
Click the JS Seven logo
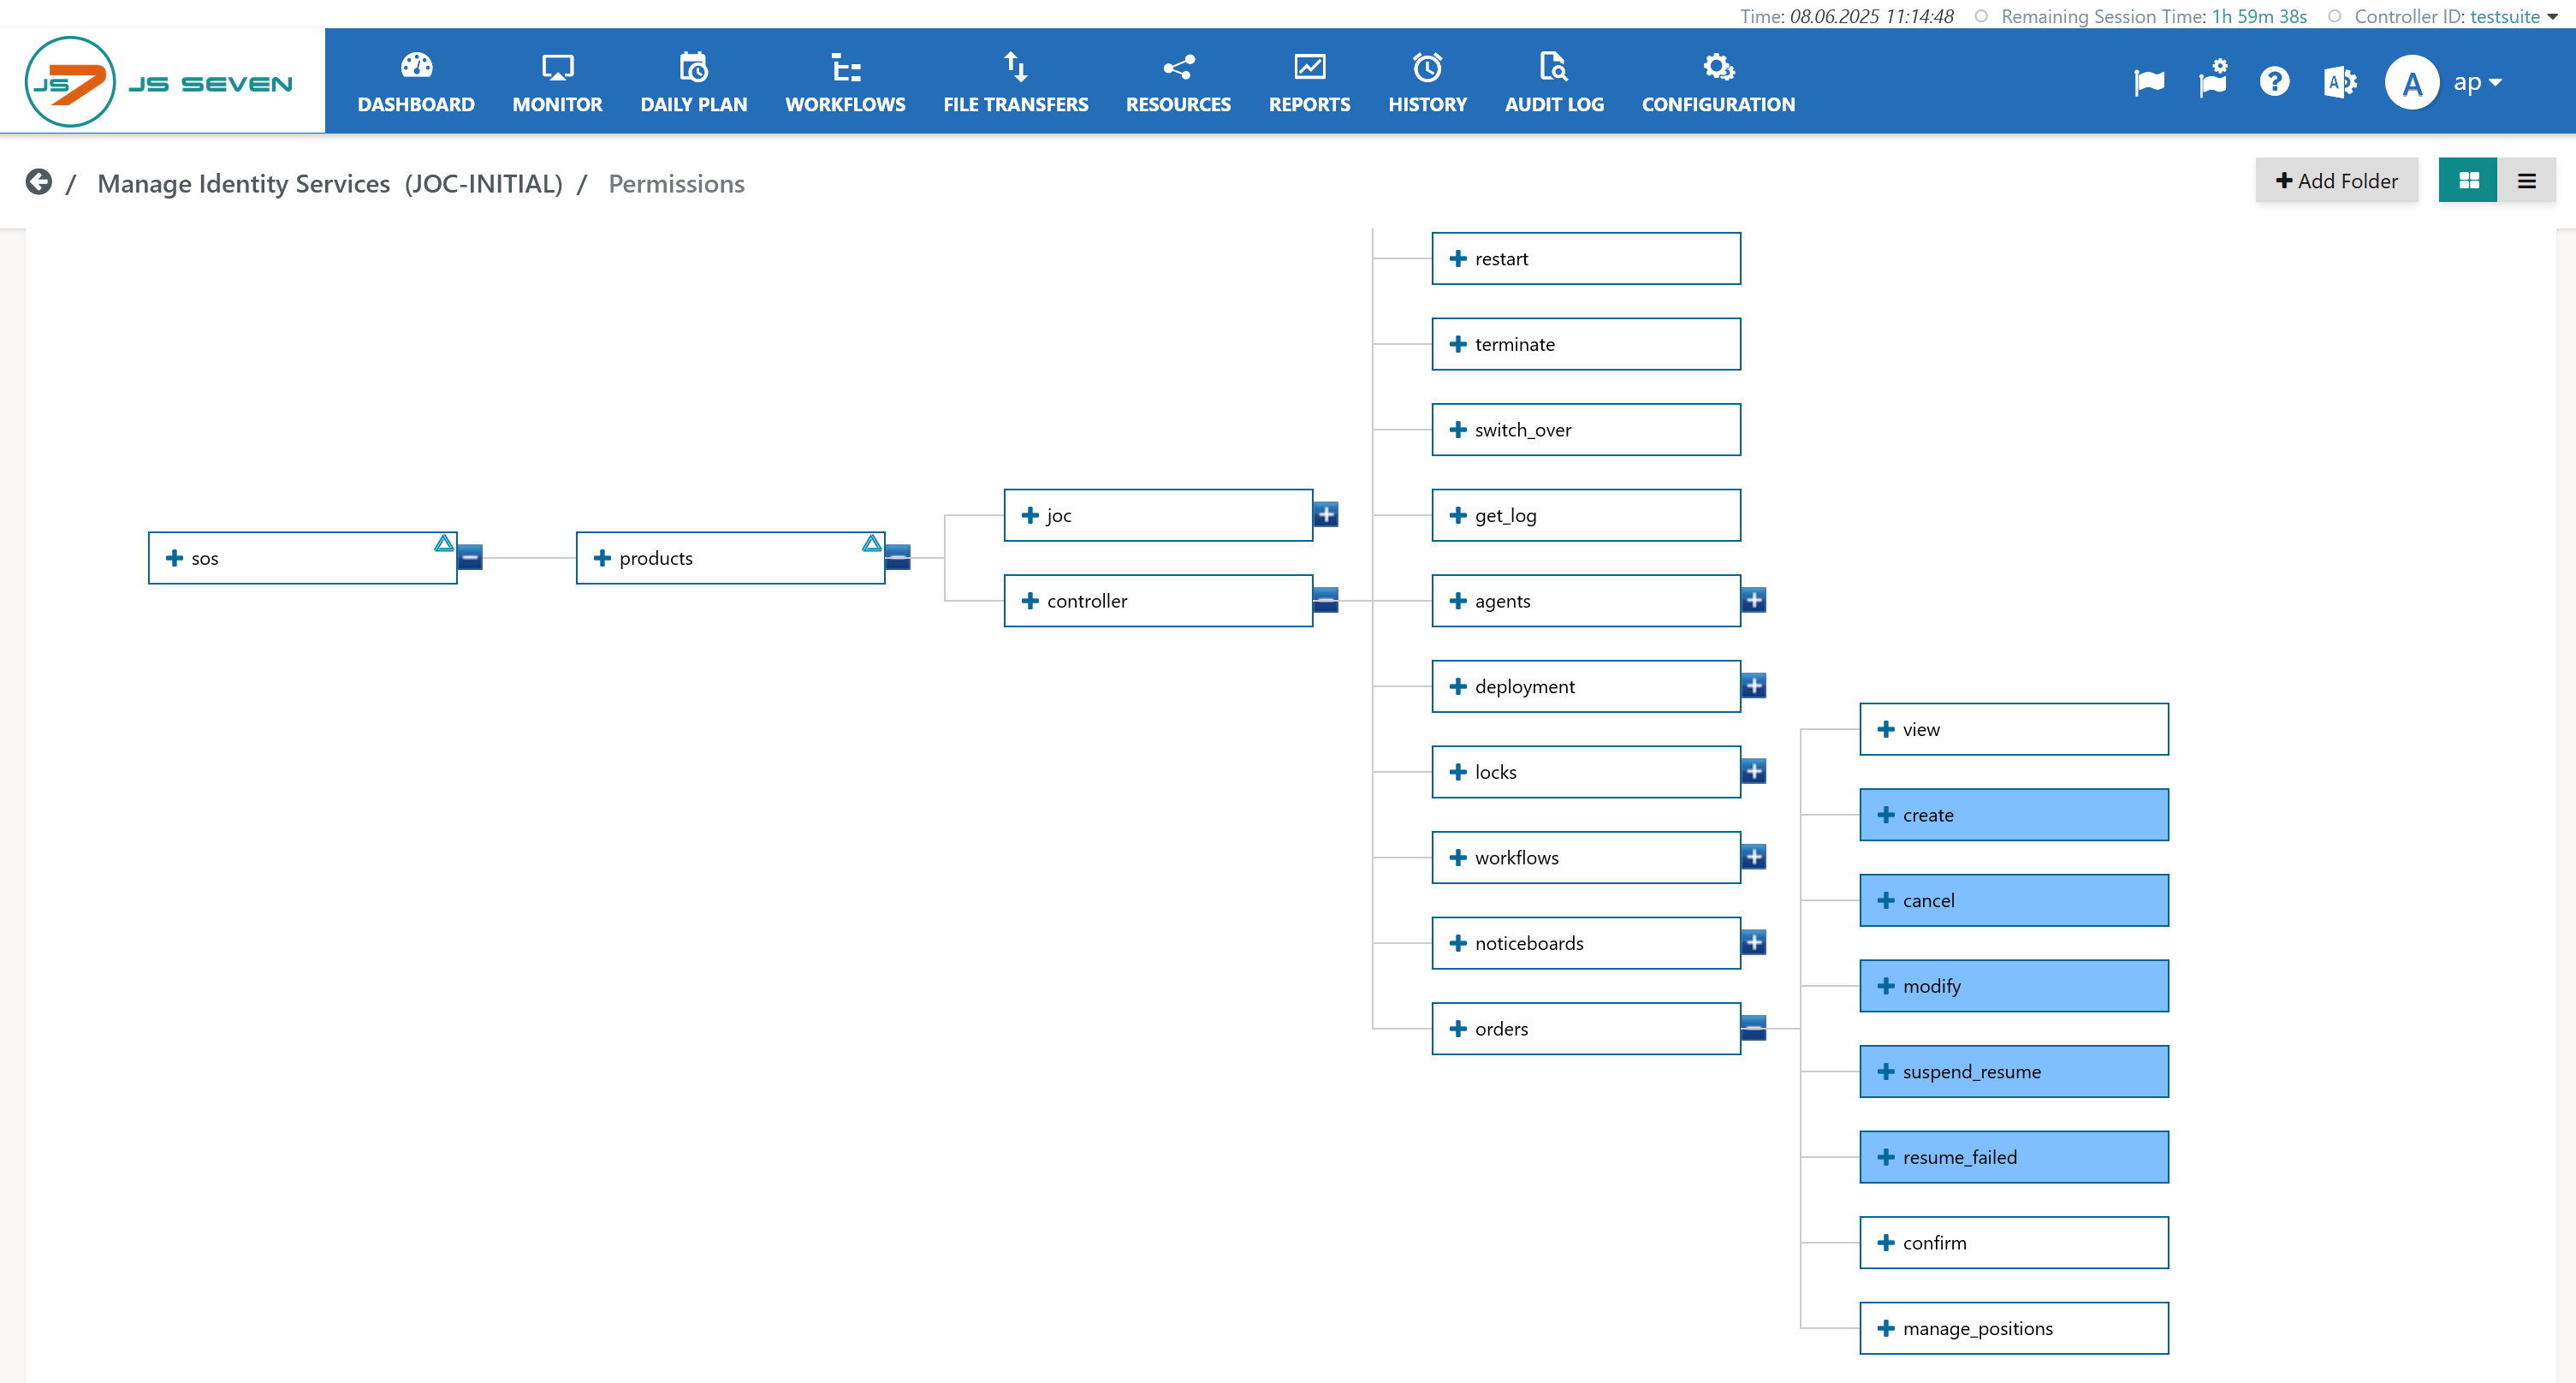160,82
